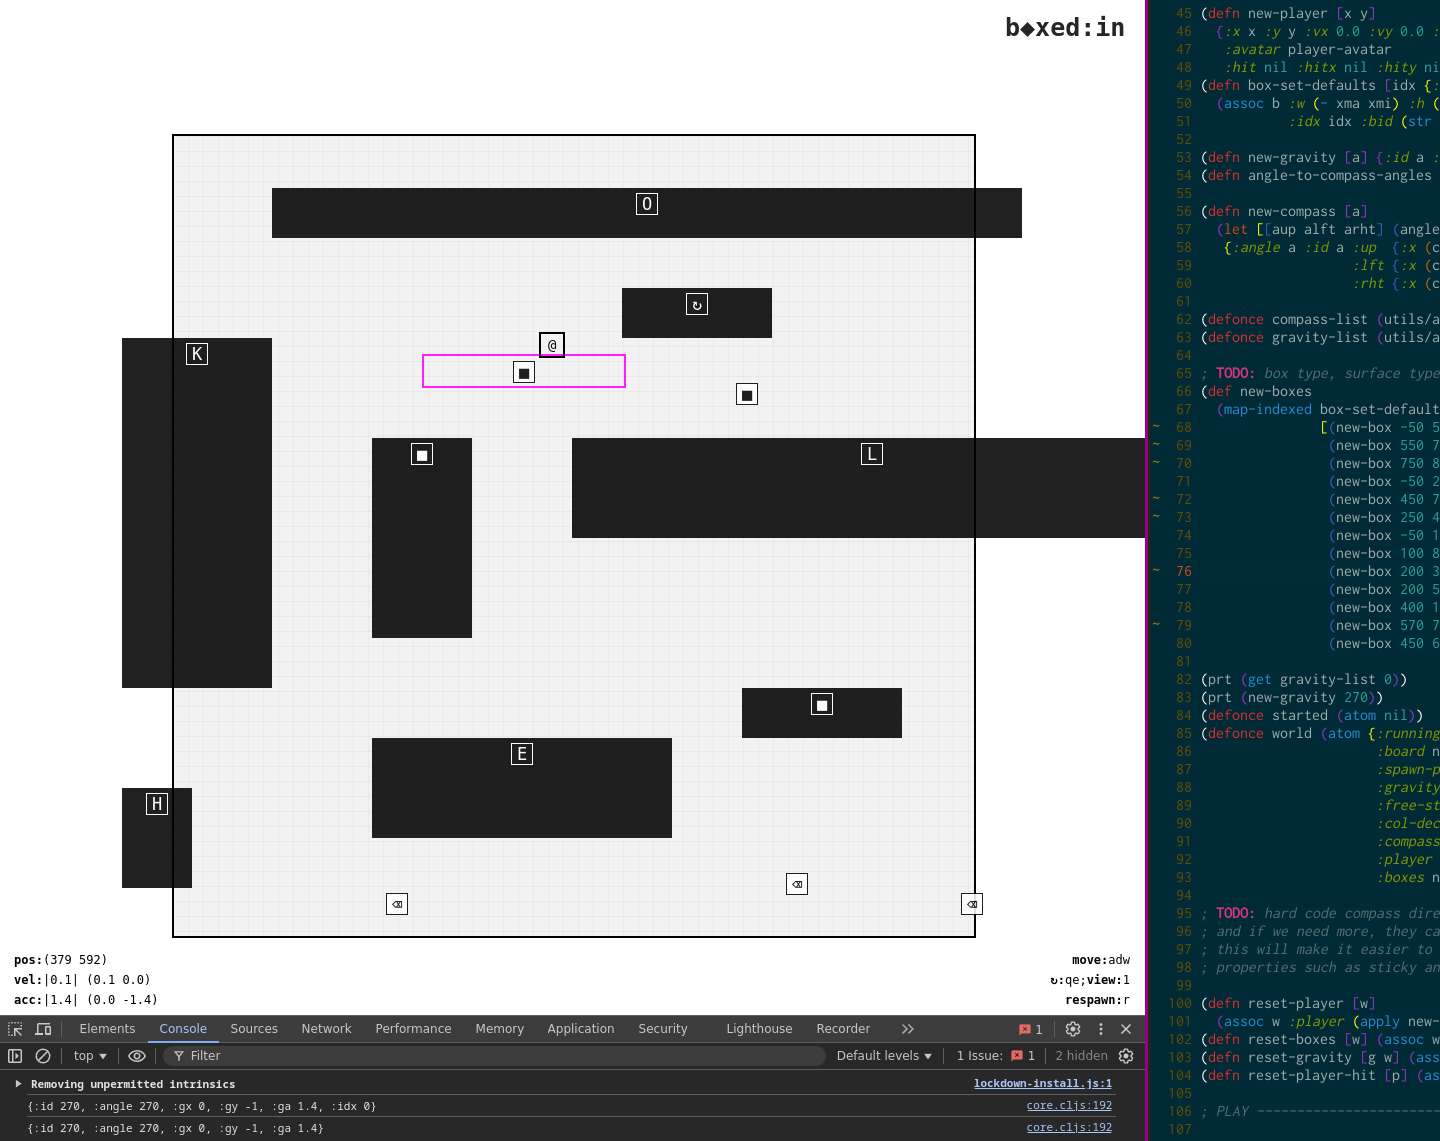Click editor line 66 'def new-boxes'

point(1256,392)
